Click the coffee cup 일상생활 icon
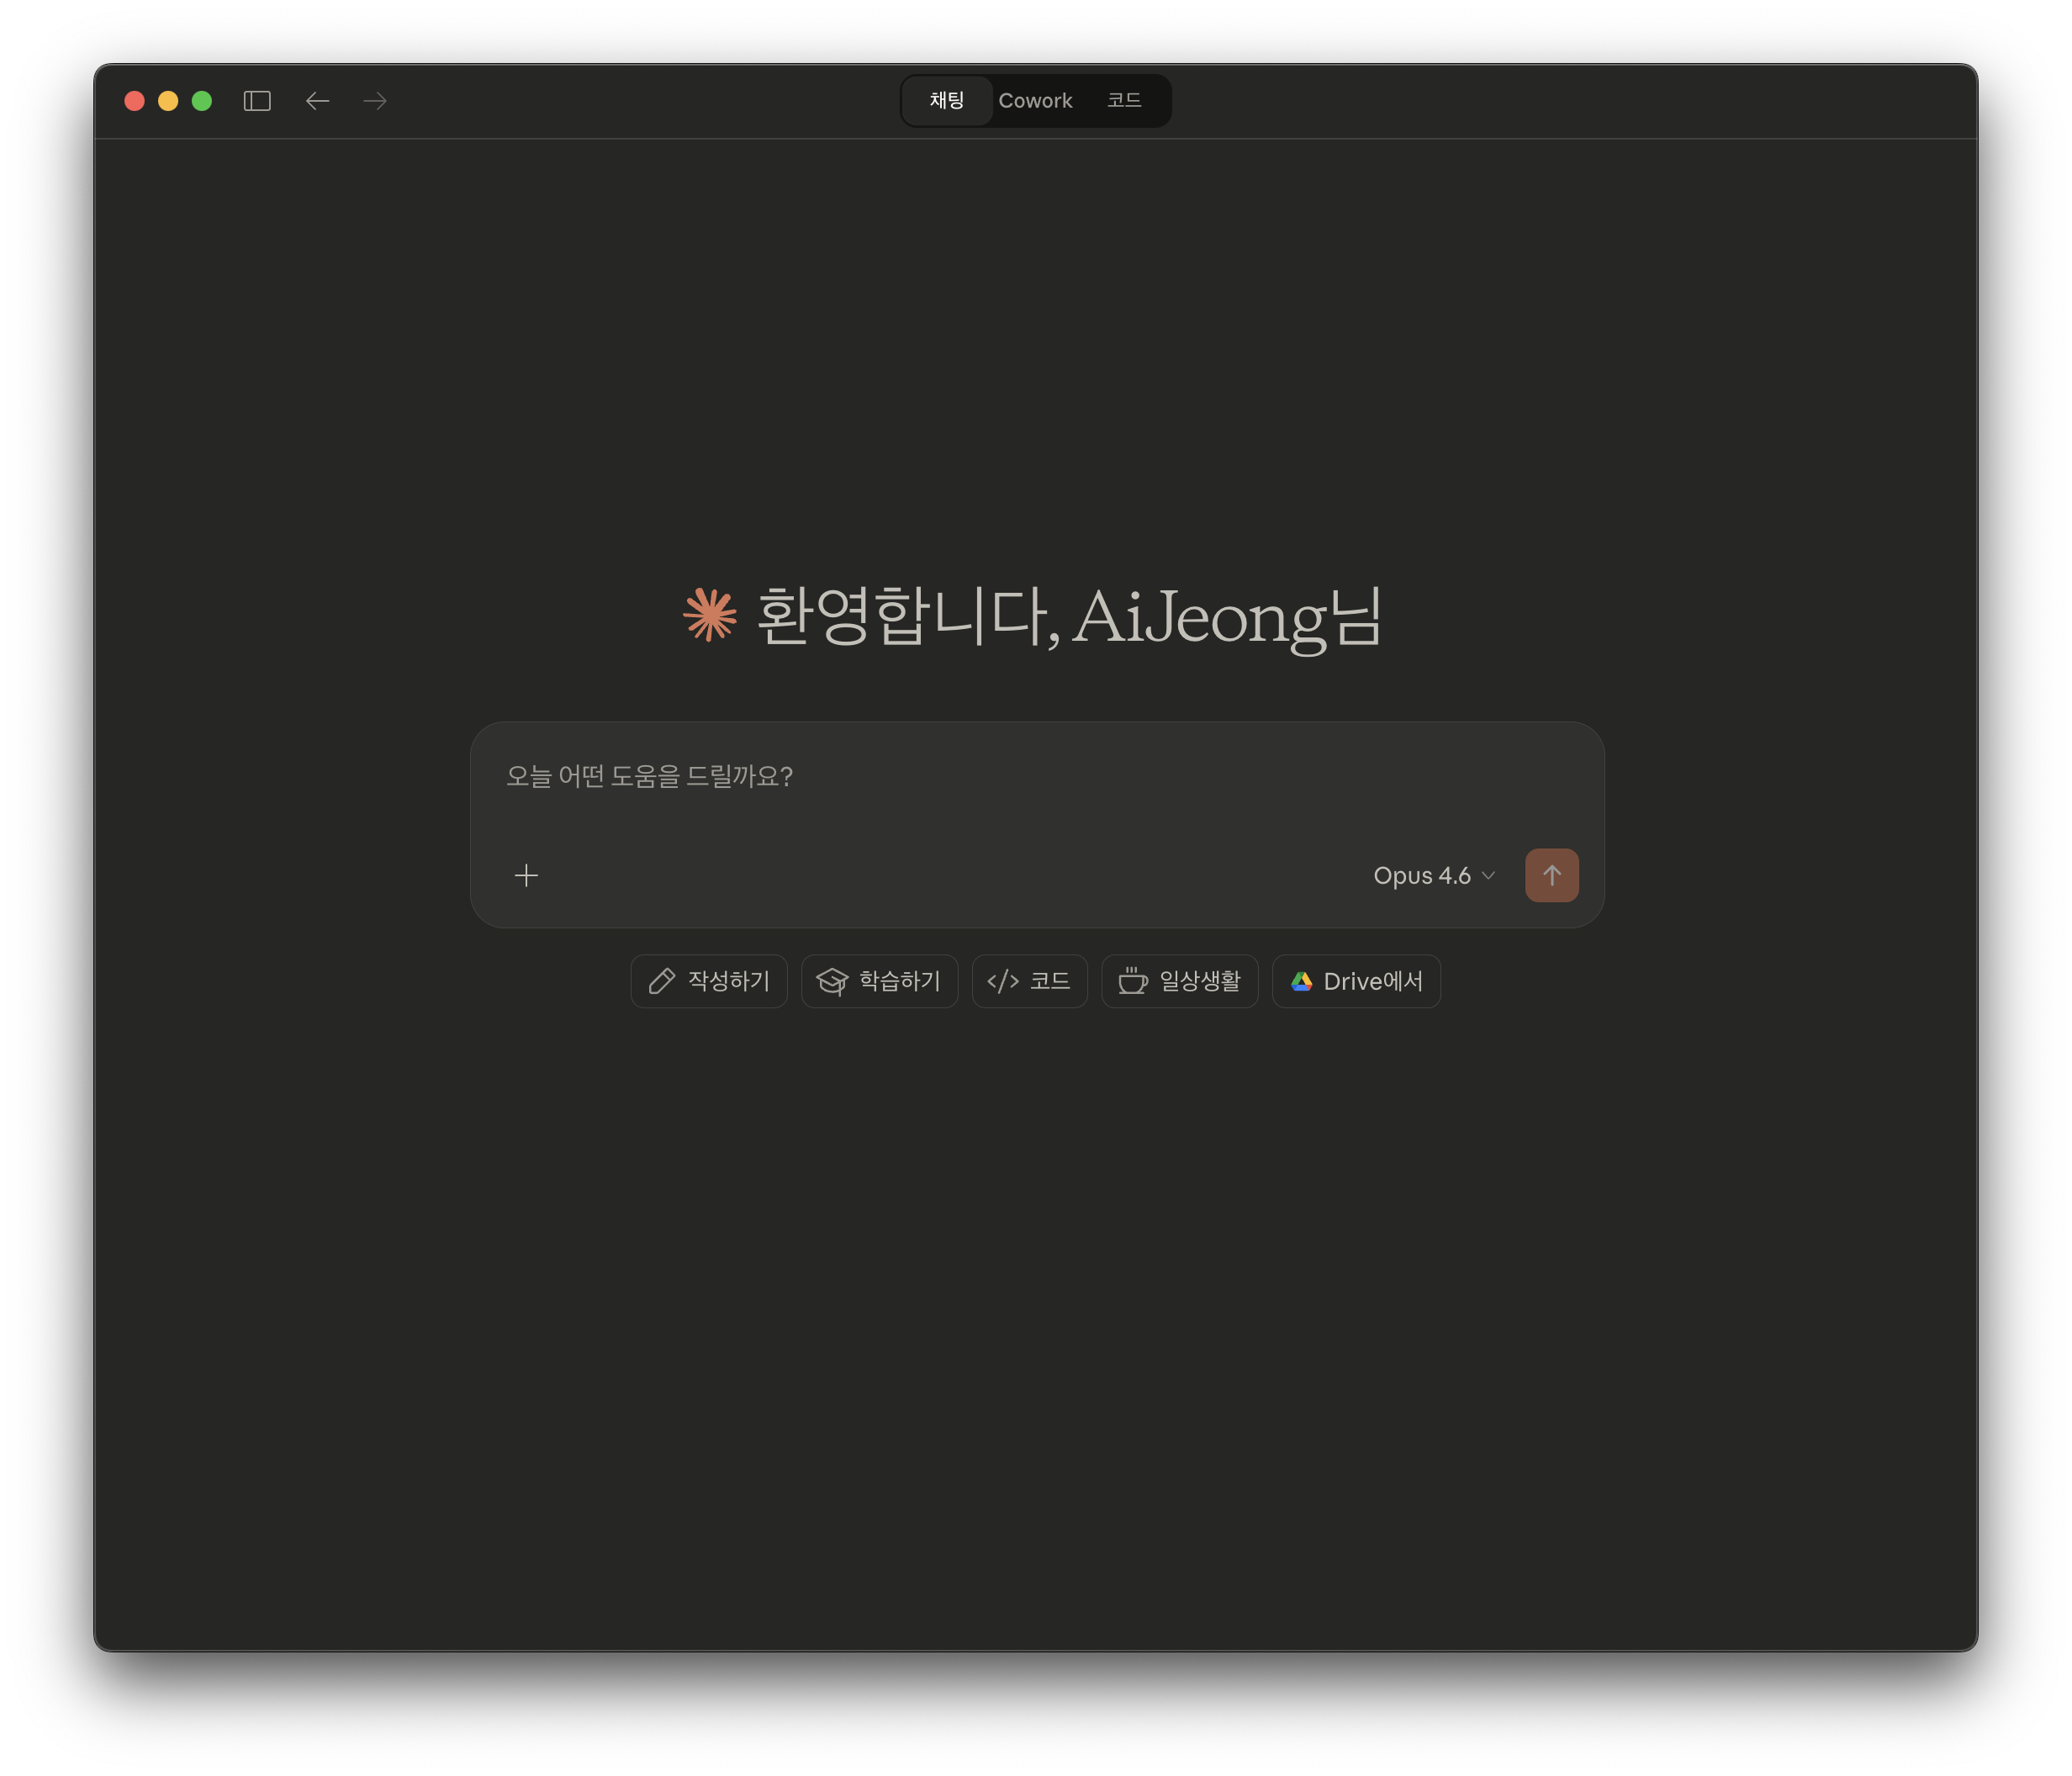The width and height of the screenshot is (2072, 1776). (1132, 981)
